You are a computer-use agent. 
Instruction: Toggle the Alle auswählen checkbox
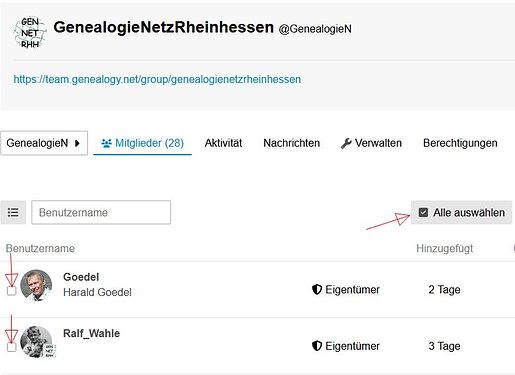coord(423,212)
